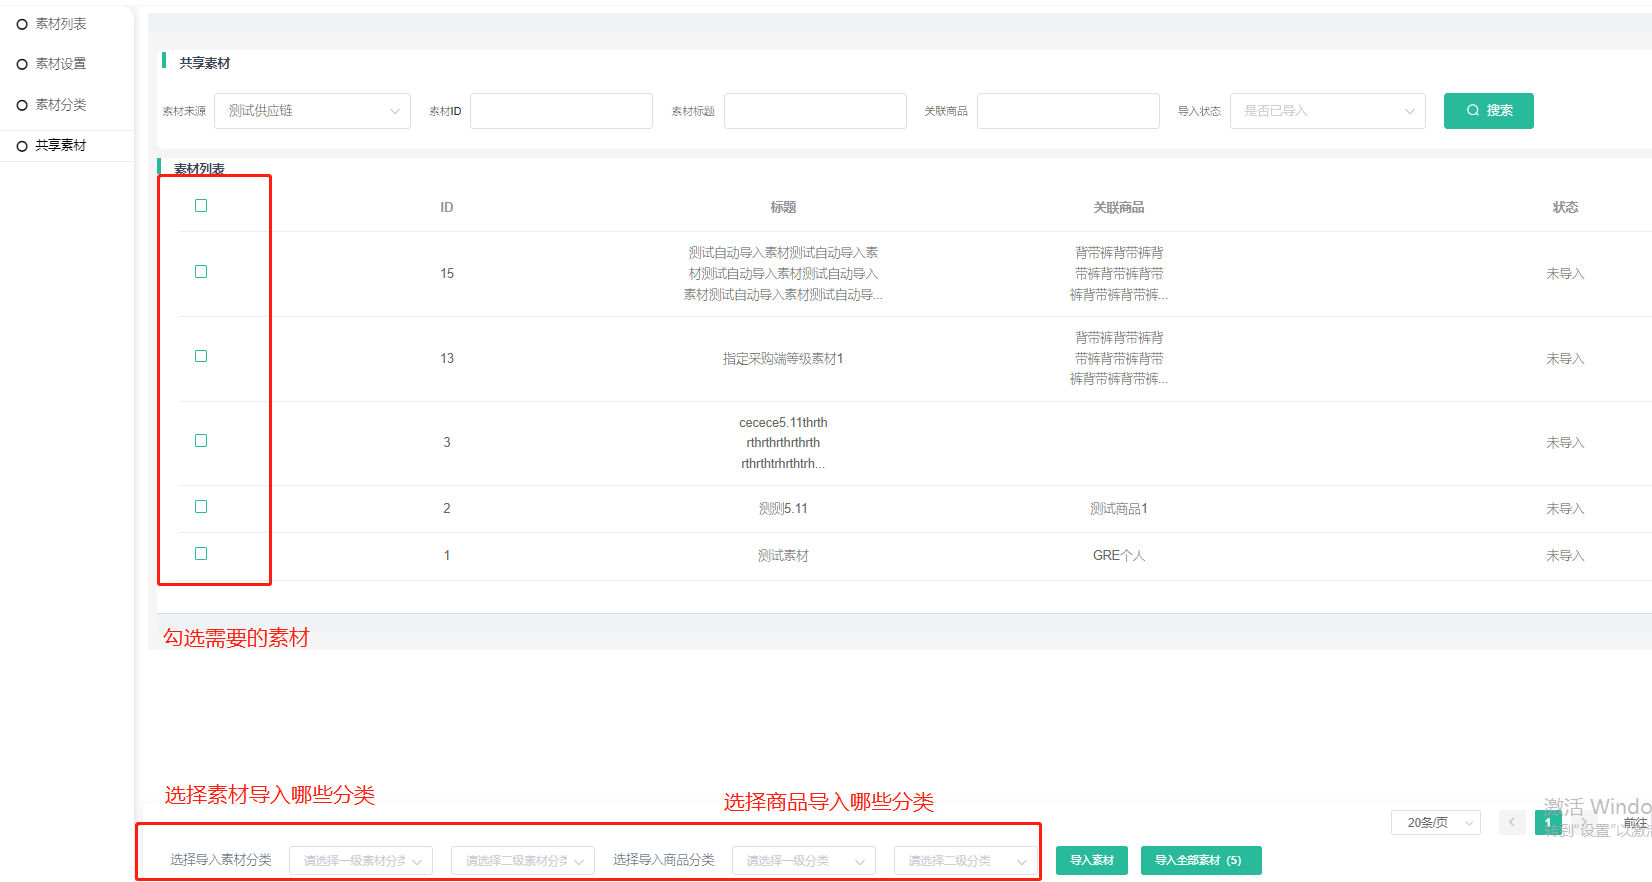
Task: Tick the checkbox for 测试素材 row
Action: pos(201,554)
